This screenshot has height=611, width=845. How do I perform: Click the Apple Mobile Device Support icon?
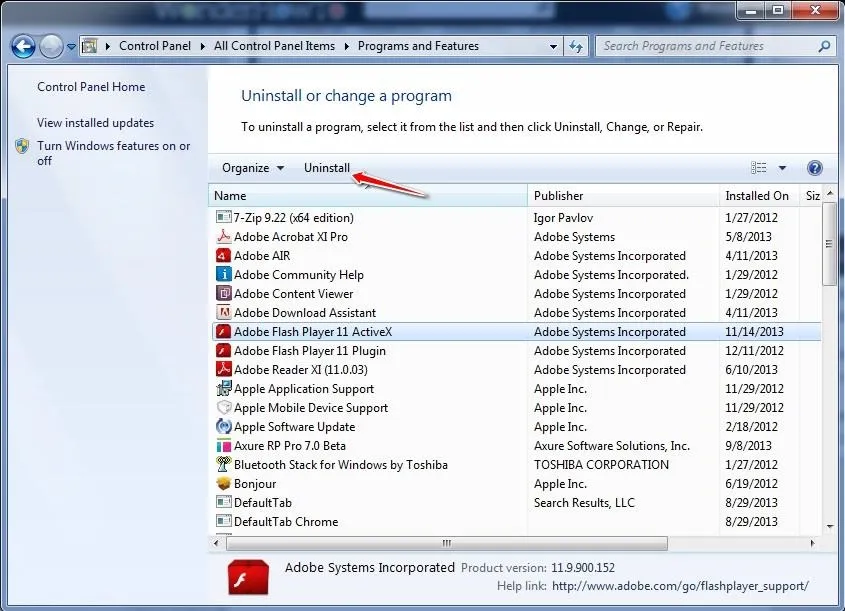pos(223,407)
